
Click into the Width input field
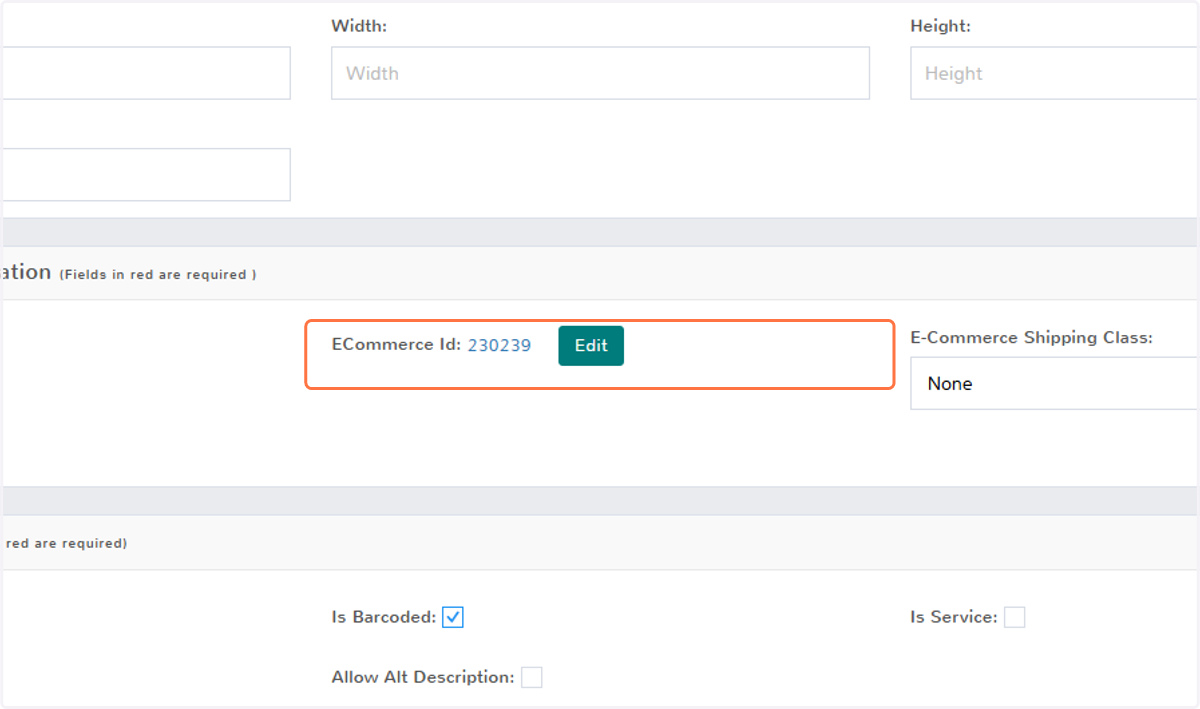tap(600, 73)
